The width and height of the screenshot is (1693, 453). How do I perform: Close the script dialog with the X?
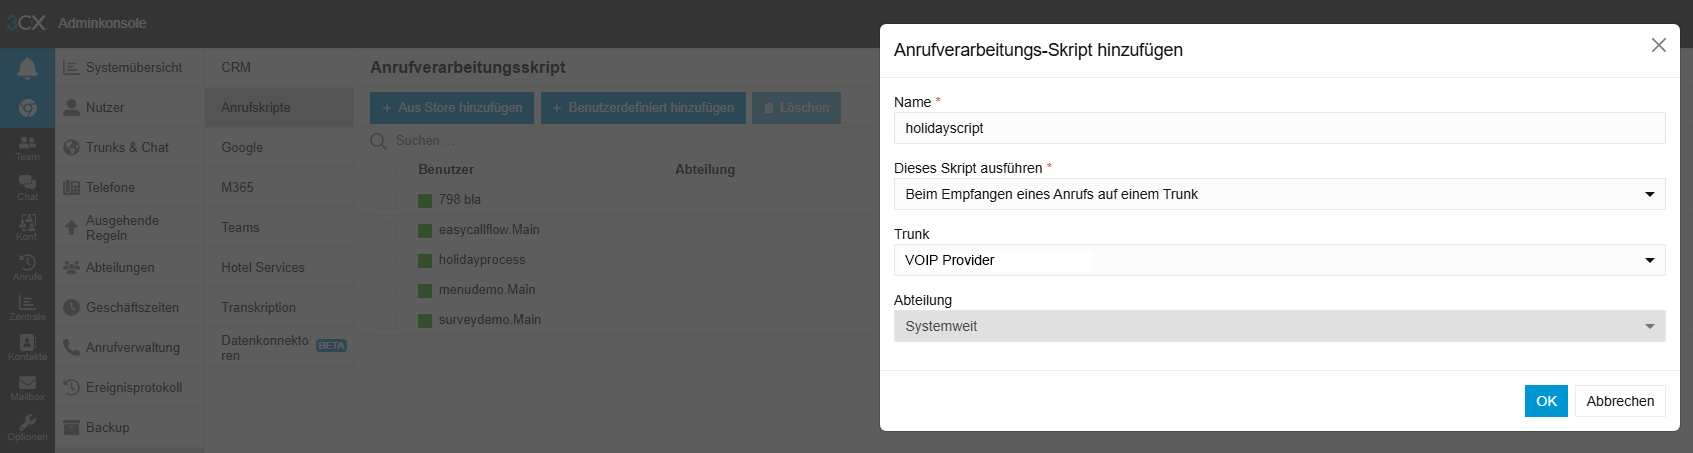[1658, 45]
